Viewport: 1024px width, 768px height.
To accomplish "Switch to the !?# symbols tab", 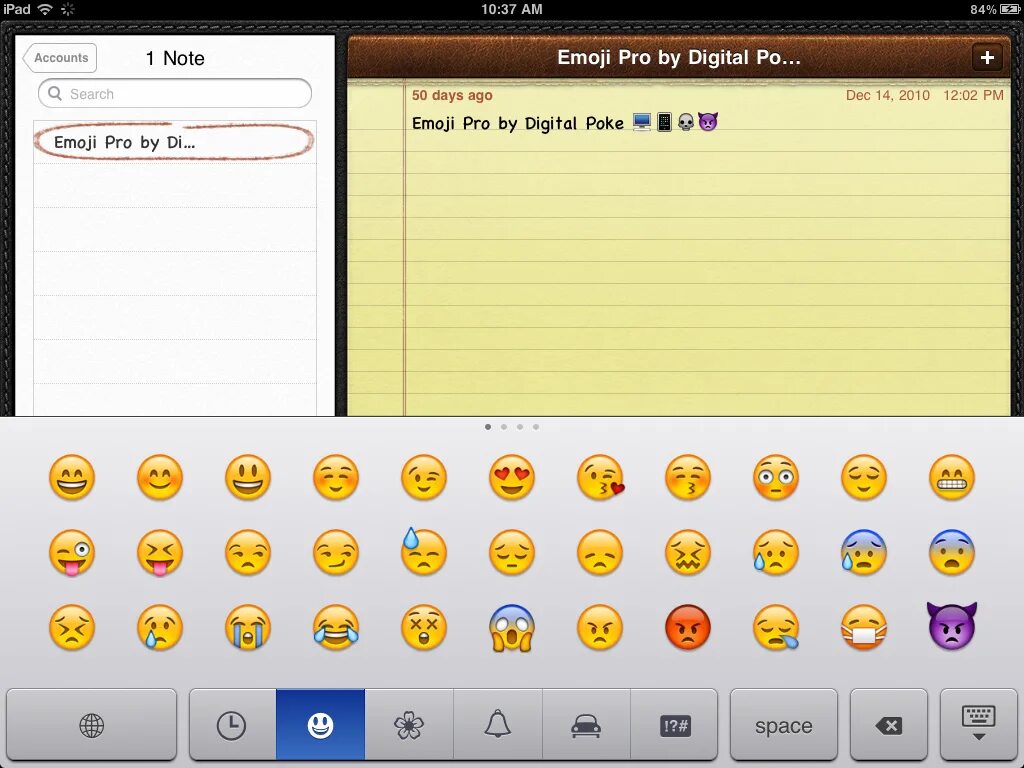I will pyautogui.click(x=675, y=725).
